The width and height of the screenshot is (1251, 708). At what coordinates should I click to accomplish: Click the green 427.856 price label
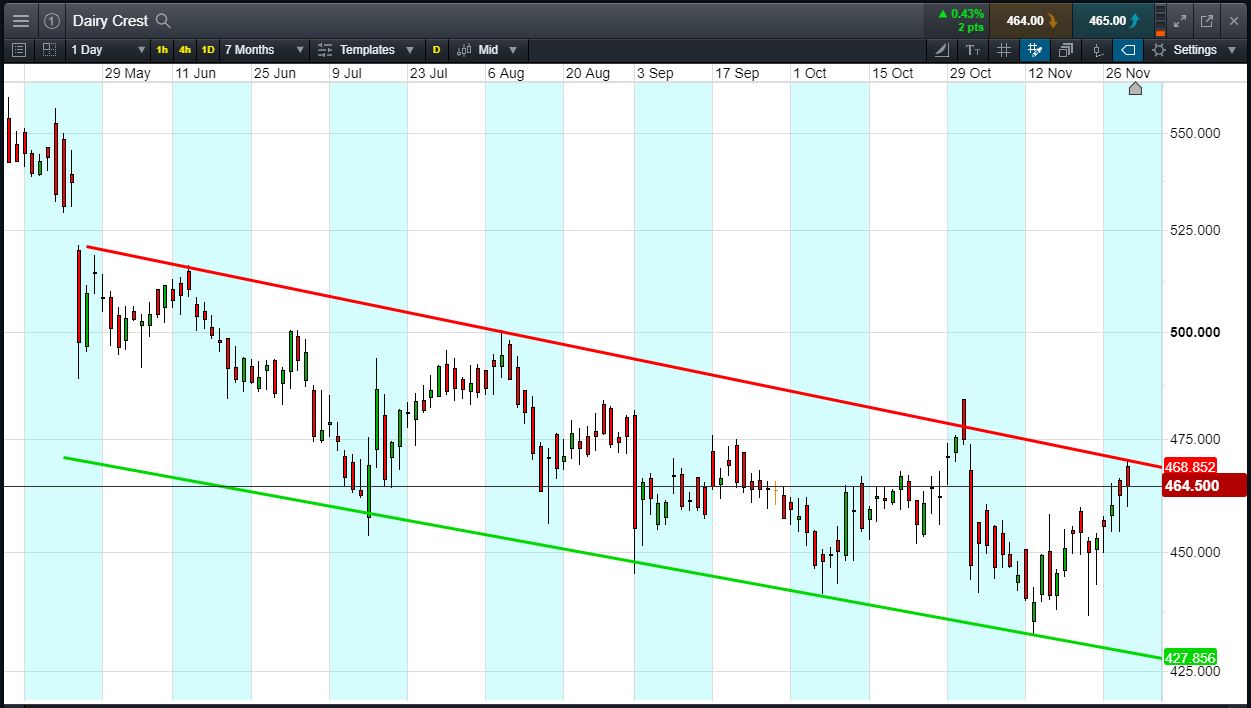tap(1190, 657)
